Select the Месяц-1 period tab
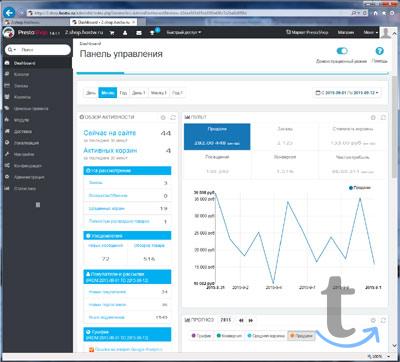 (159, 93)
